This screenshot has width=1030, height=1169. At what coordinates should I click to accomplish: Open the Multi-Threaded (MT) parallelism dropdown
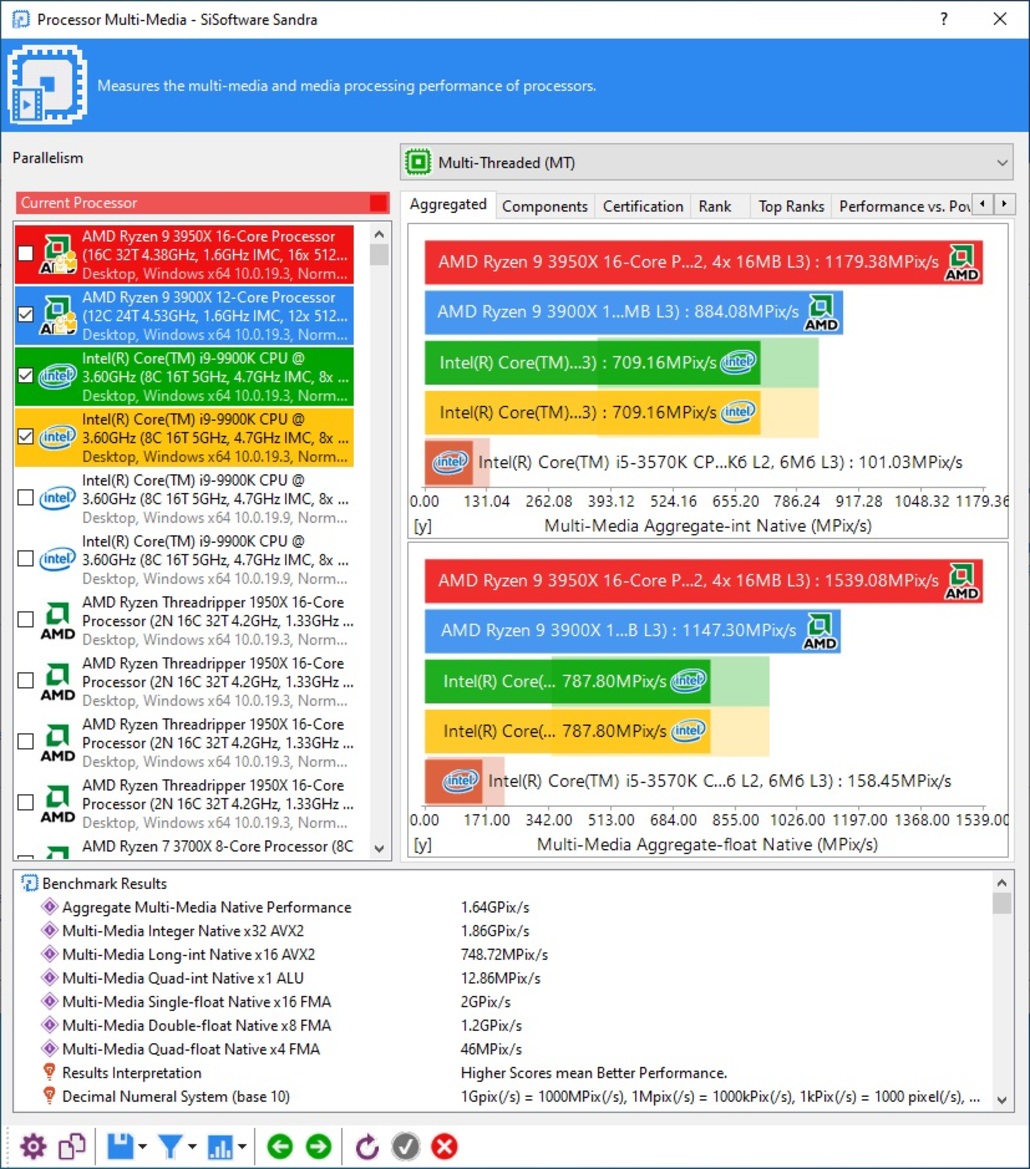coord(707,163)
